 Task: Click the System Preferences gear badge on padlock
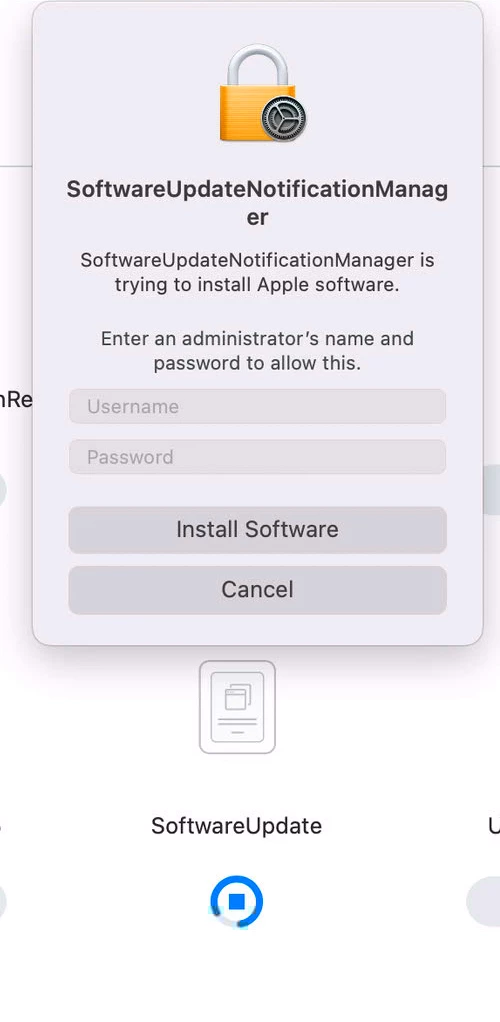point(284,121)
